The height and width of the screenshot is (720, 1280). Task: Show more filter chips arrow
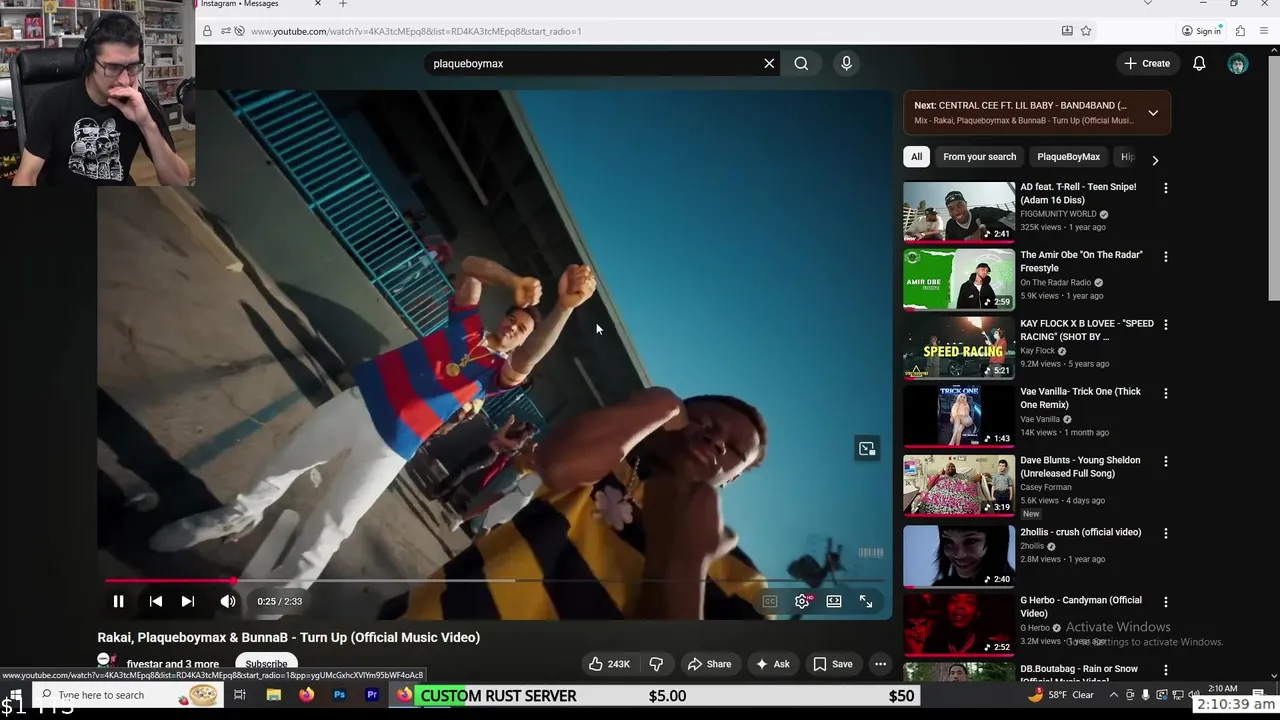[x=1155, y=160]
